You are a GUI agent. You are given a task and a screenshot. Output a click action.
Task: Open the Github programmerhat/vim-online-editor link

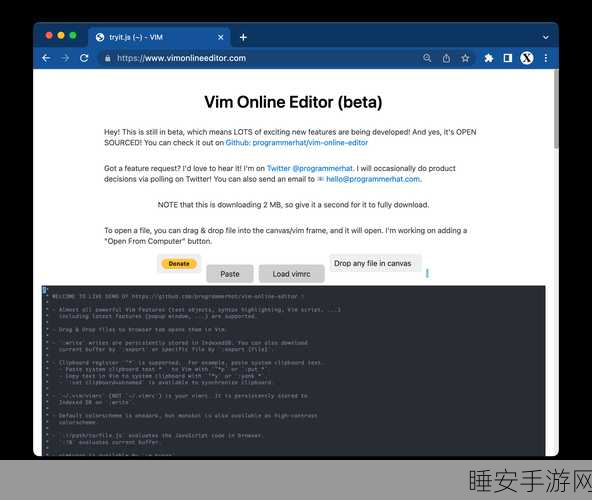tap(297, 143)
